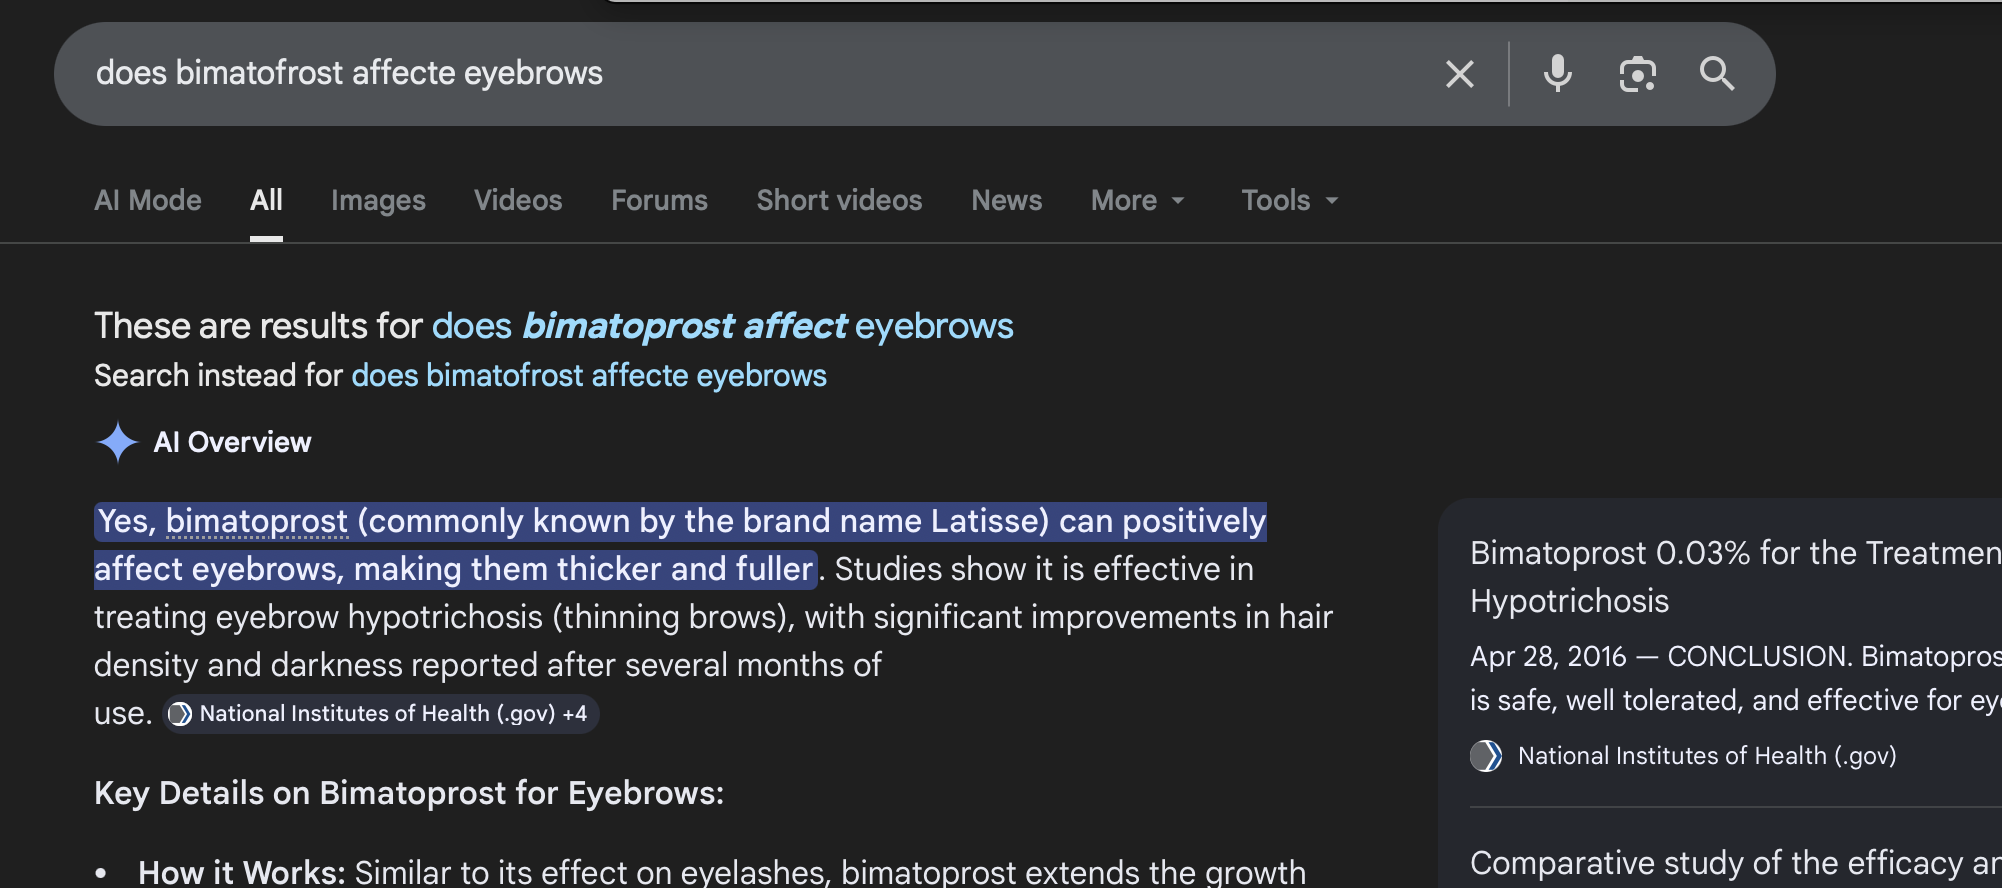Click the AI Overview sparkle icon
This screenshot has width=2002, height=888.
click(x=117, y=442)
